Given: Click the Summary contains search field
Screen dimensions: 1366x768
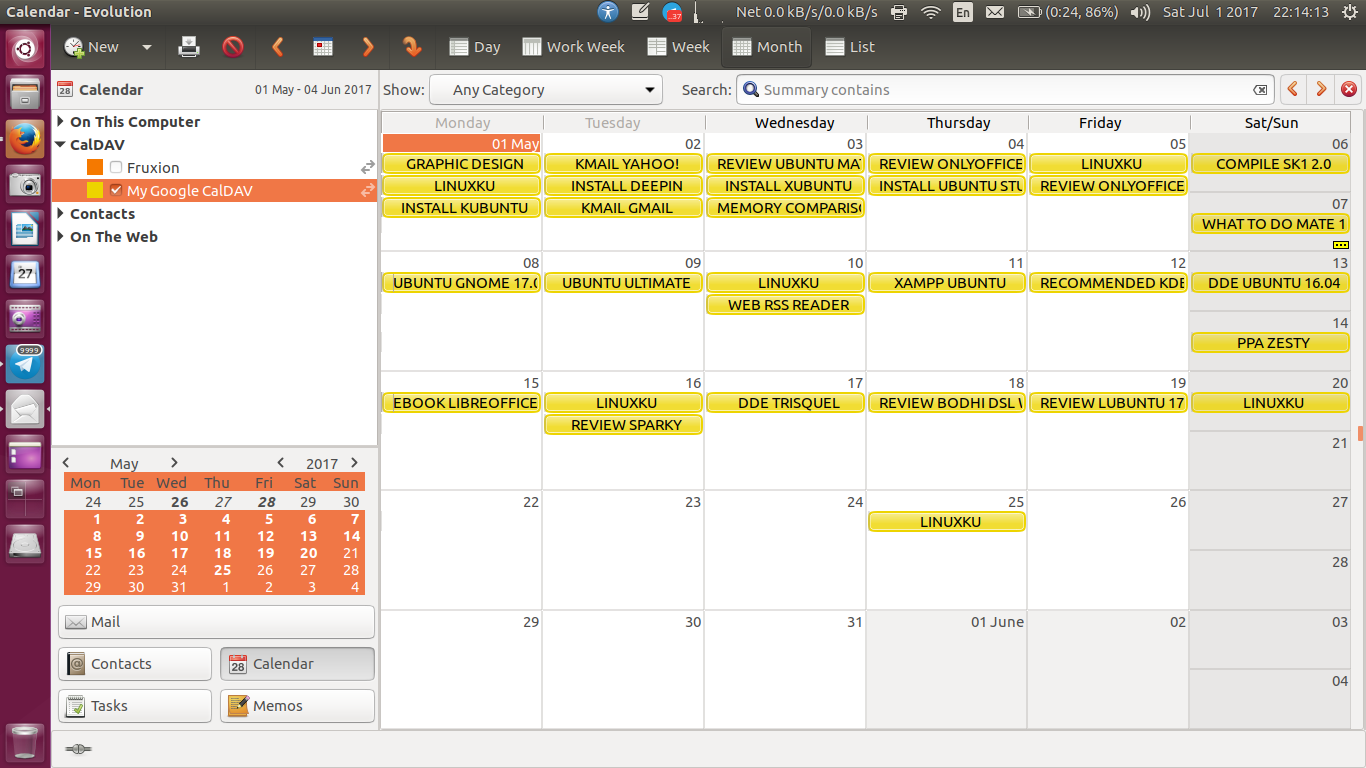Looking at the screenshot, I should click(x=1005, y=90).
